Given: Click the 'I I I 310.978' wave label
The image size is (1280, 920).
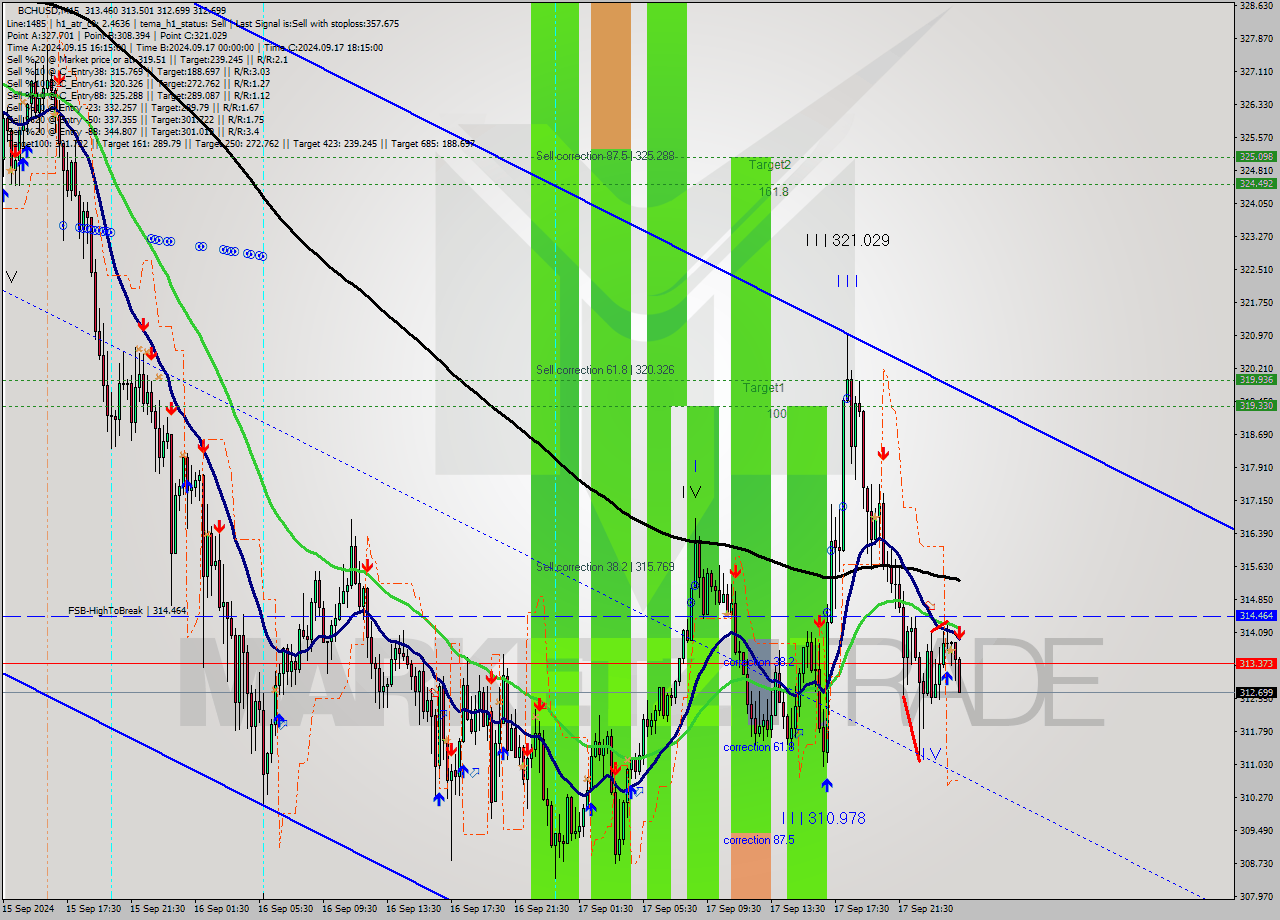Looking at the screenshot, I should click(x=824, y=818).
